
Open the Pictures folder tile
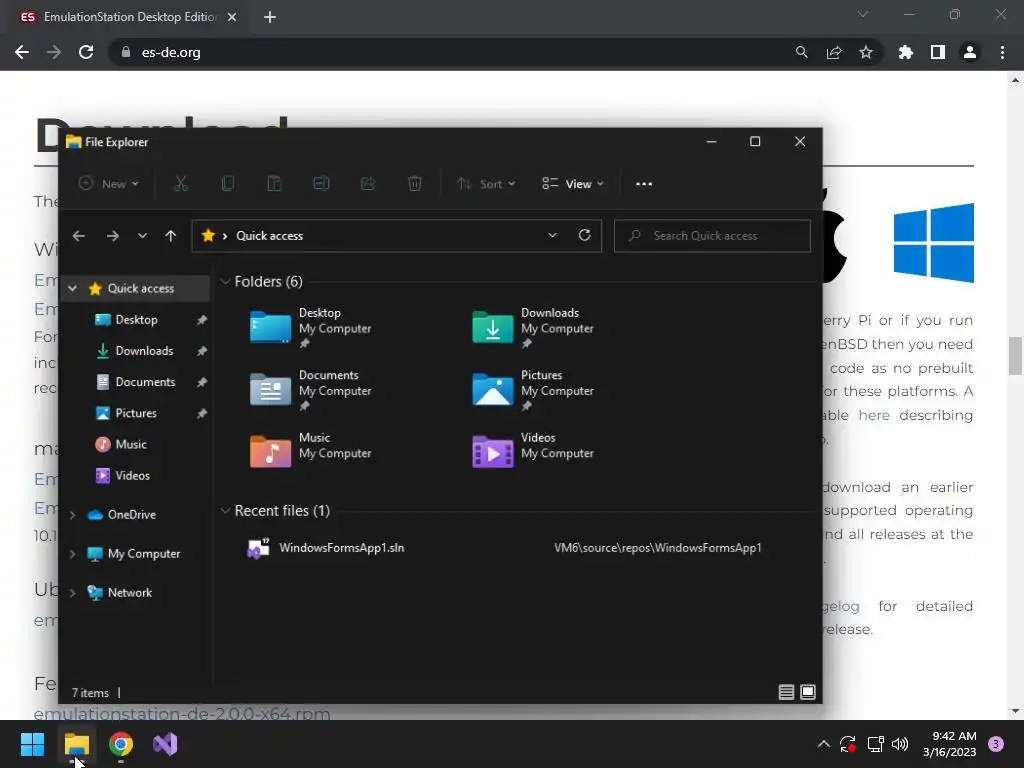pos(534,390)
